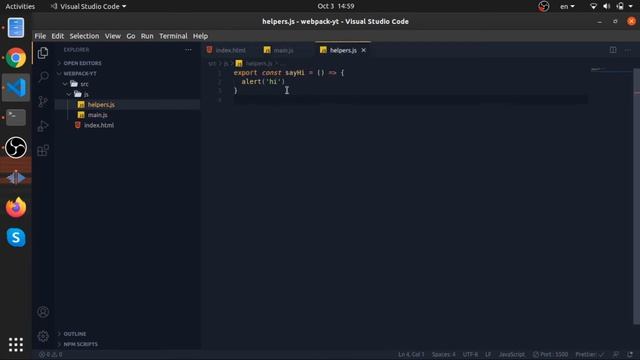Open Files app in Ubuntu dock
Viewport: 640px width, 360px height.
click(x=16, y=28)
